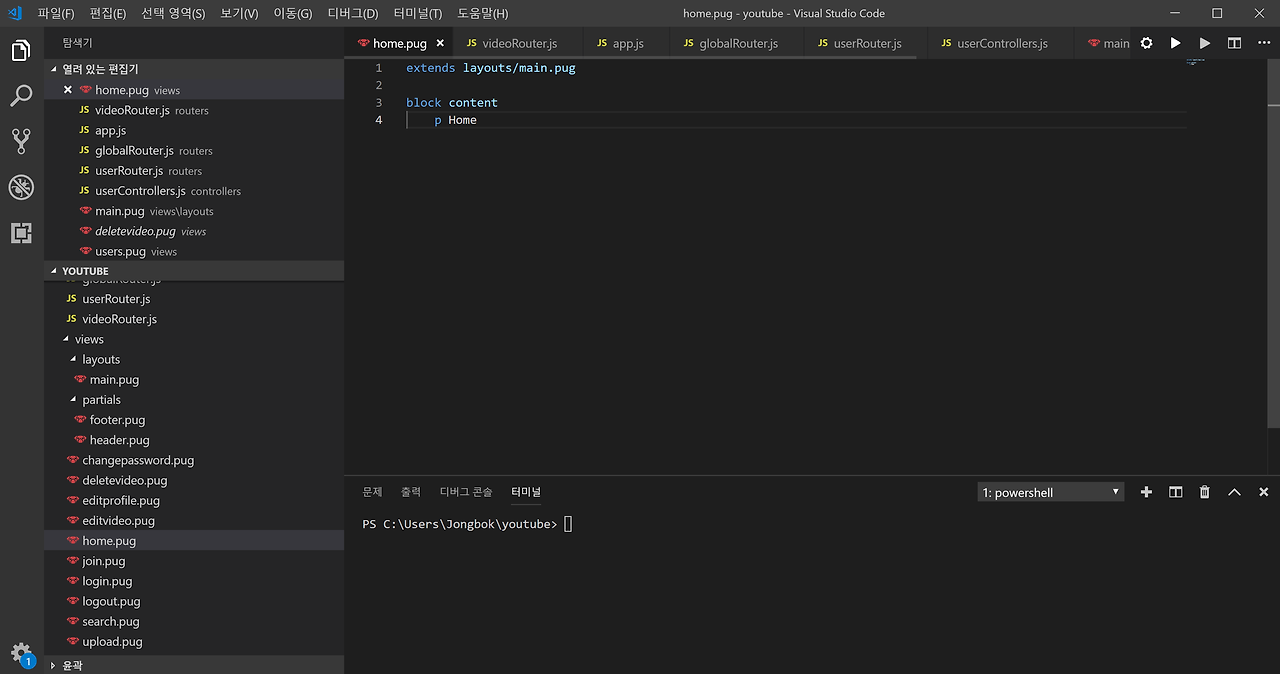Switch to the userControllers.js editor tab
This screenshot has width=1280, height=674.
[x=1001, y=43]
